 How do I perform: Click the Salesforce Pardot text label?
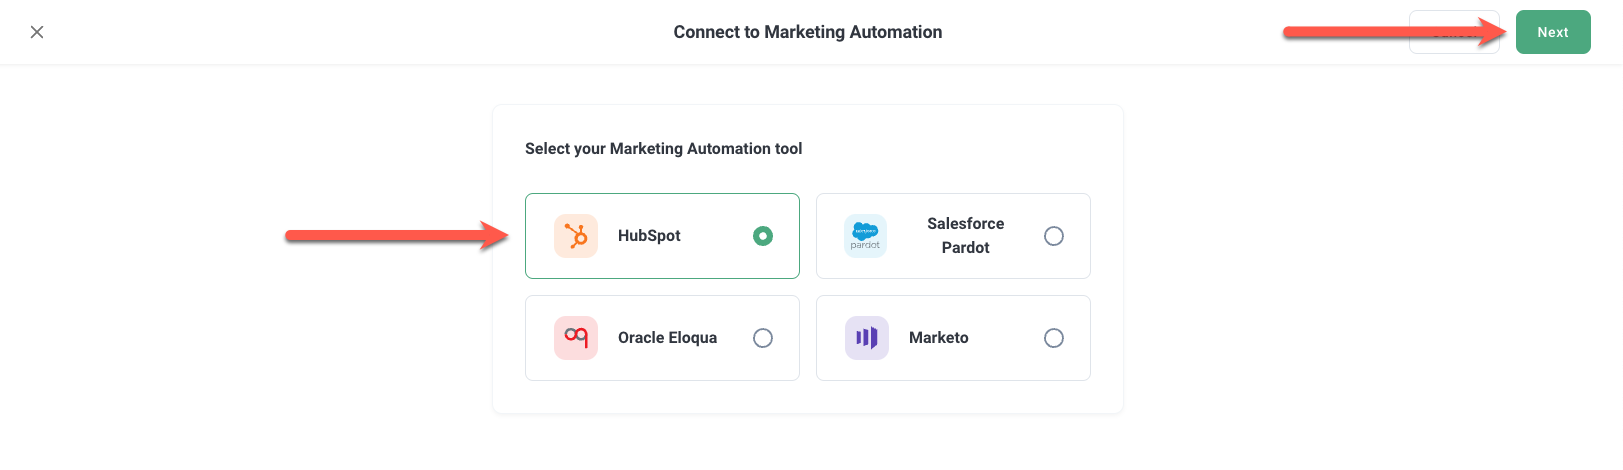point(965,236)
